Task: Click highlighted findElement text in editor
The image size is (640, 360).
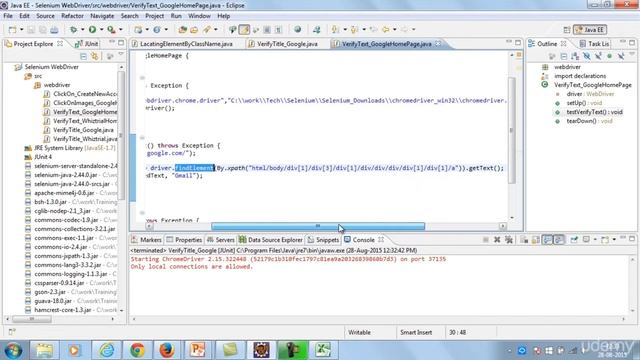Action: (194, 168)
